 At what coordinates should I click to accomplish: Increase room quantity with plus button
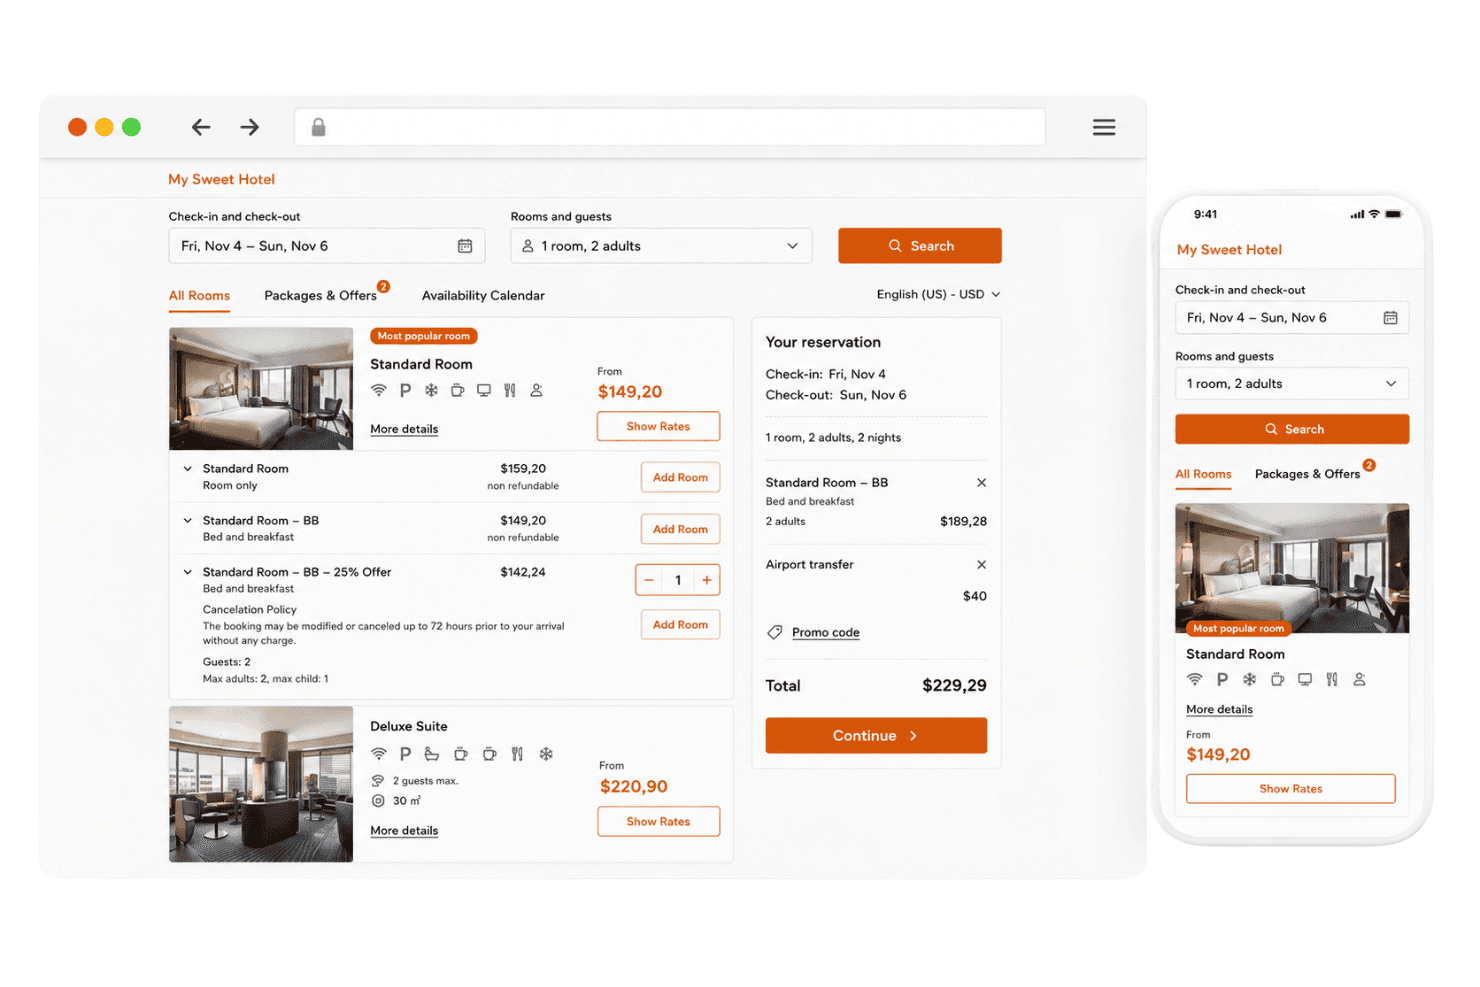707,580
